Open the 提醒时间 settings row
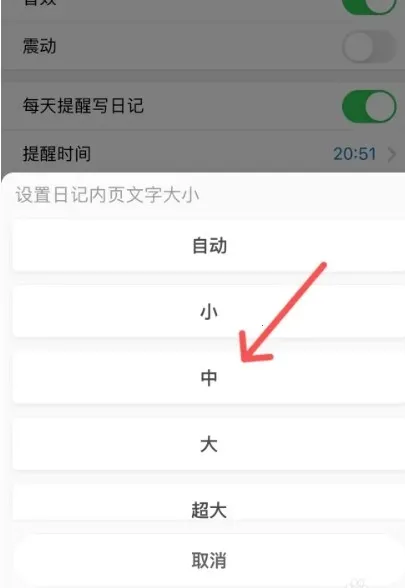 click(202, 154)
